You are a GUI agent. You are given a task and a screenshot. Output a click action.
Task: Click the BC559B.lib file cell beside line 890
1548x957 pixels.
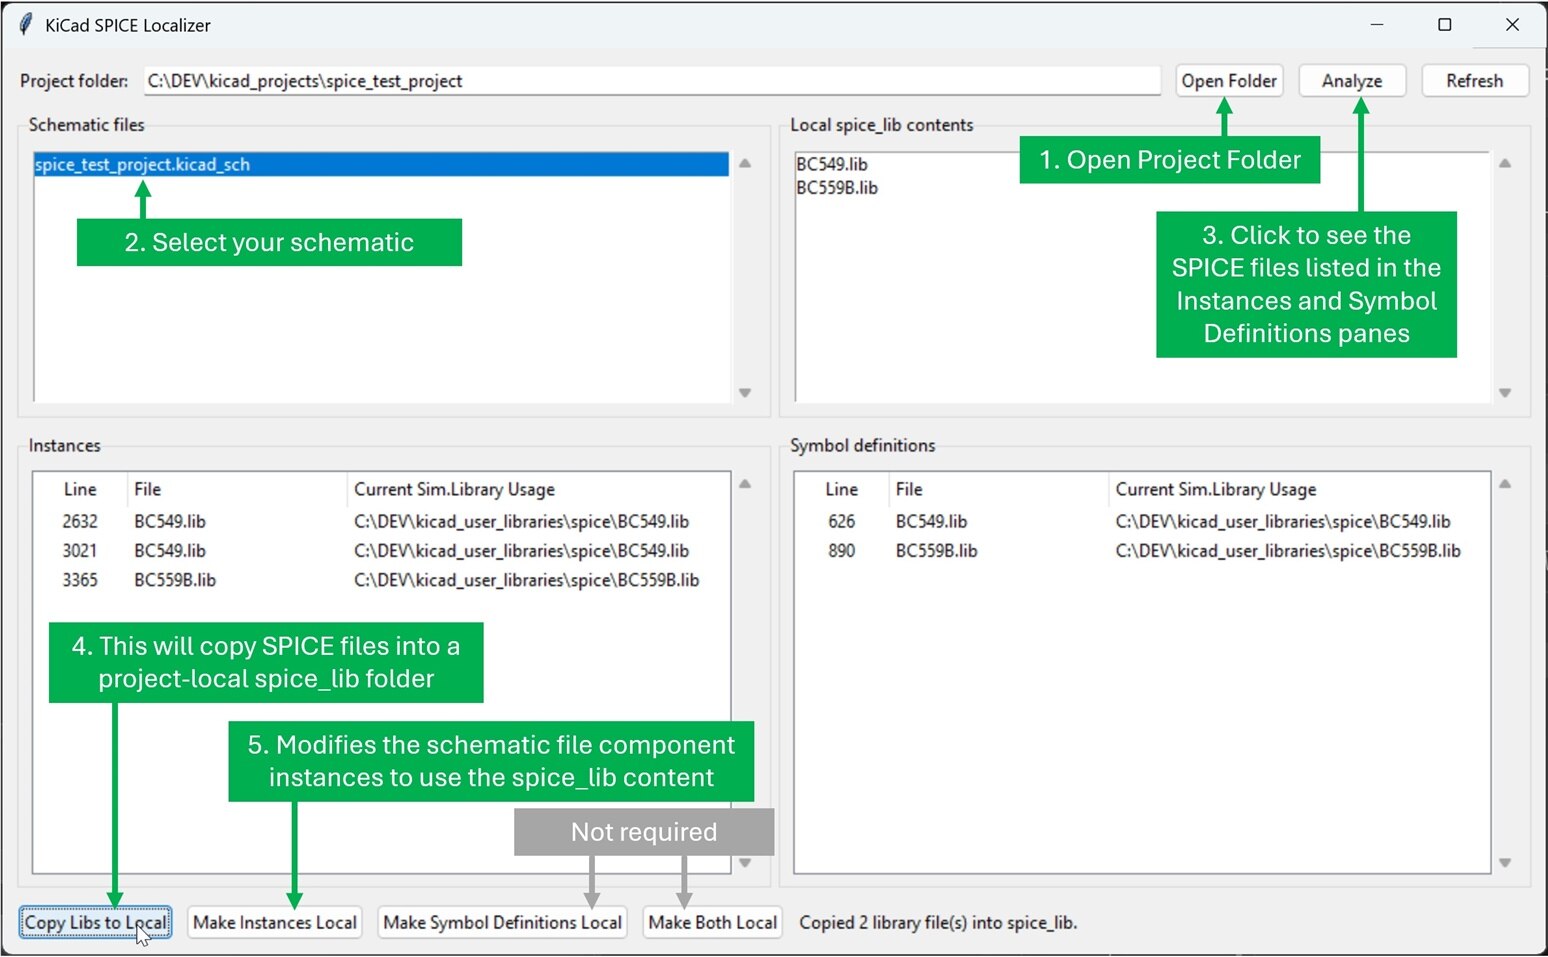[936, 550]
